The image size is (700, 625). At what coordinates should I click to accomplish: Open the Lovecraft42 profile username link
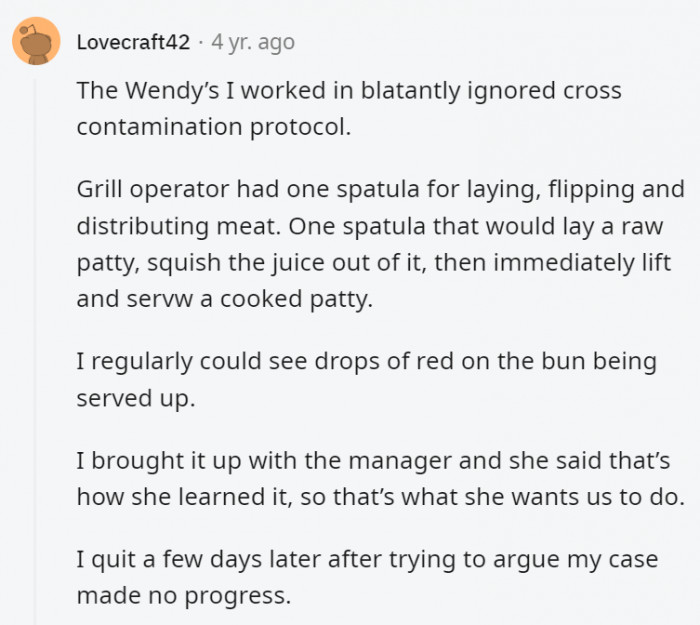point(133,42)
